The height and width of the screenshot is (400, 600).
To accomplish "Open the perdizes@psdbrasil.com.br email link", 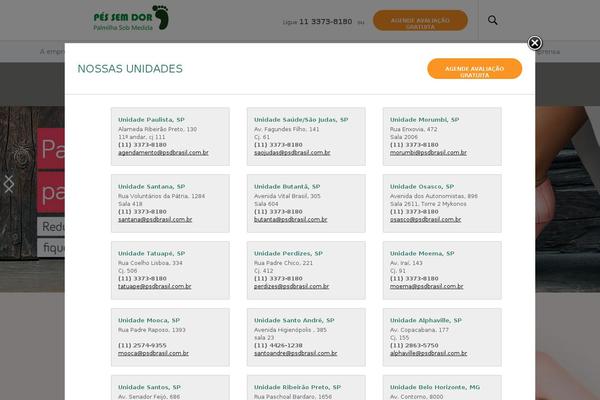I will coord(292,286).
